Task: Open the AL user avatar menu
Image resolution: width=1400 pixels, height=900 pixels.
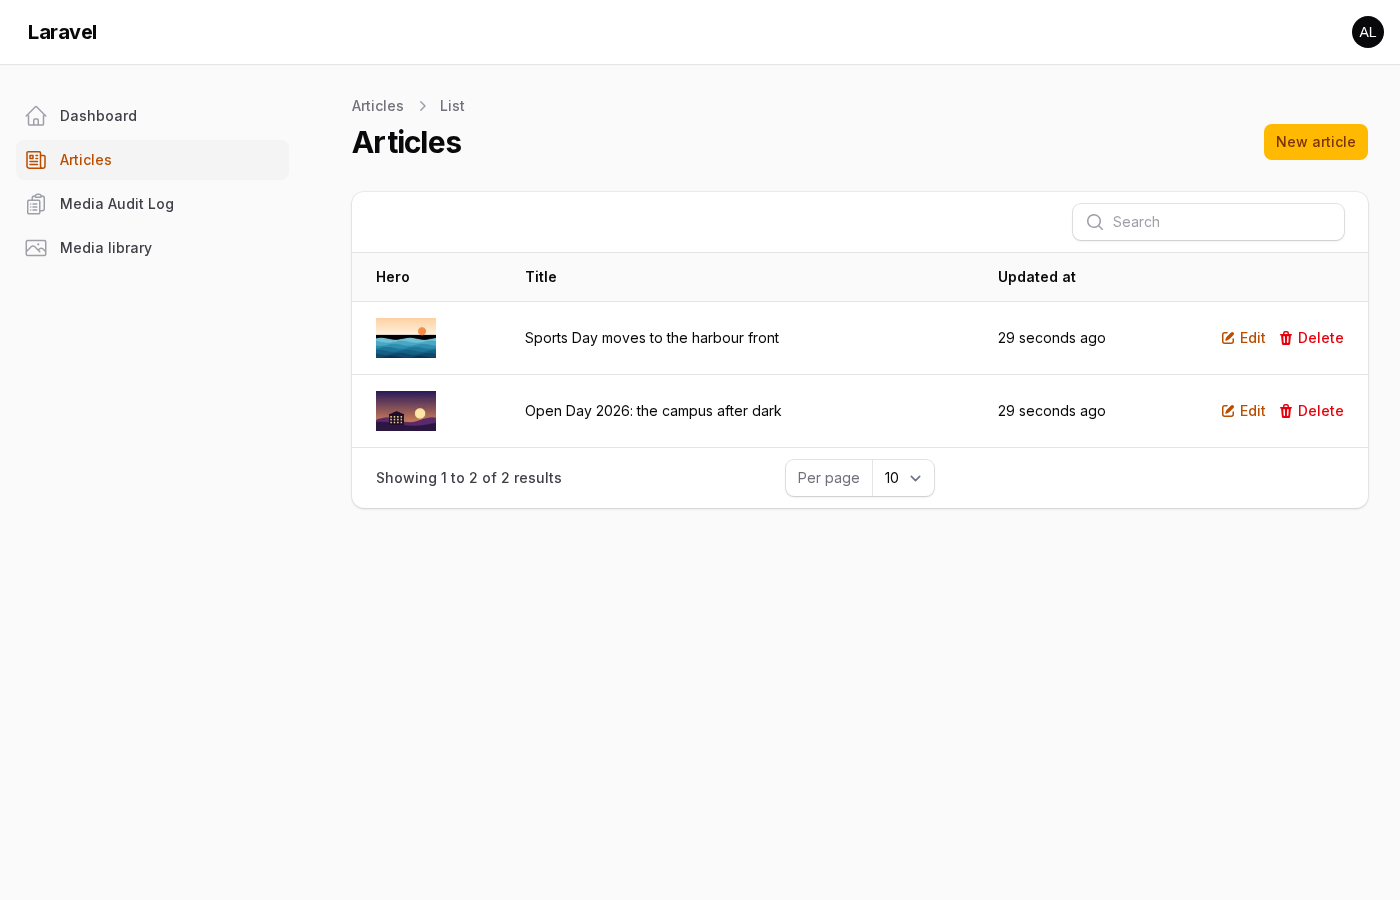Action: click(1368, 32)
